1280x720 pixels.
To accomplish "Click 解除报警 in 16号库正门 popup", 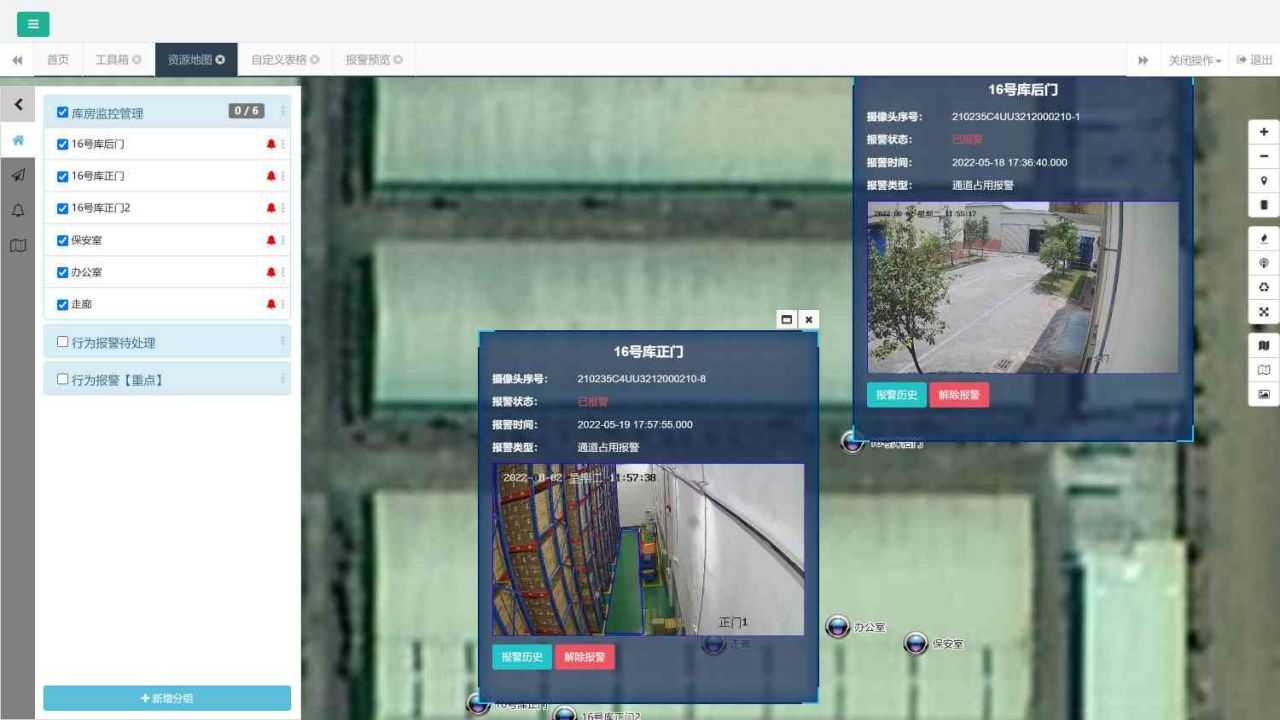I will coord(585,657).
